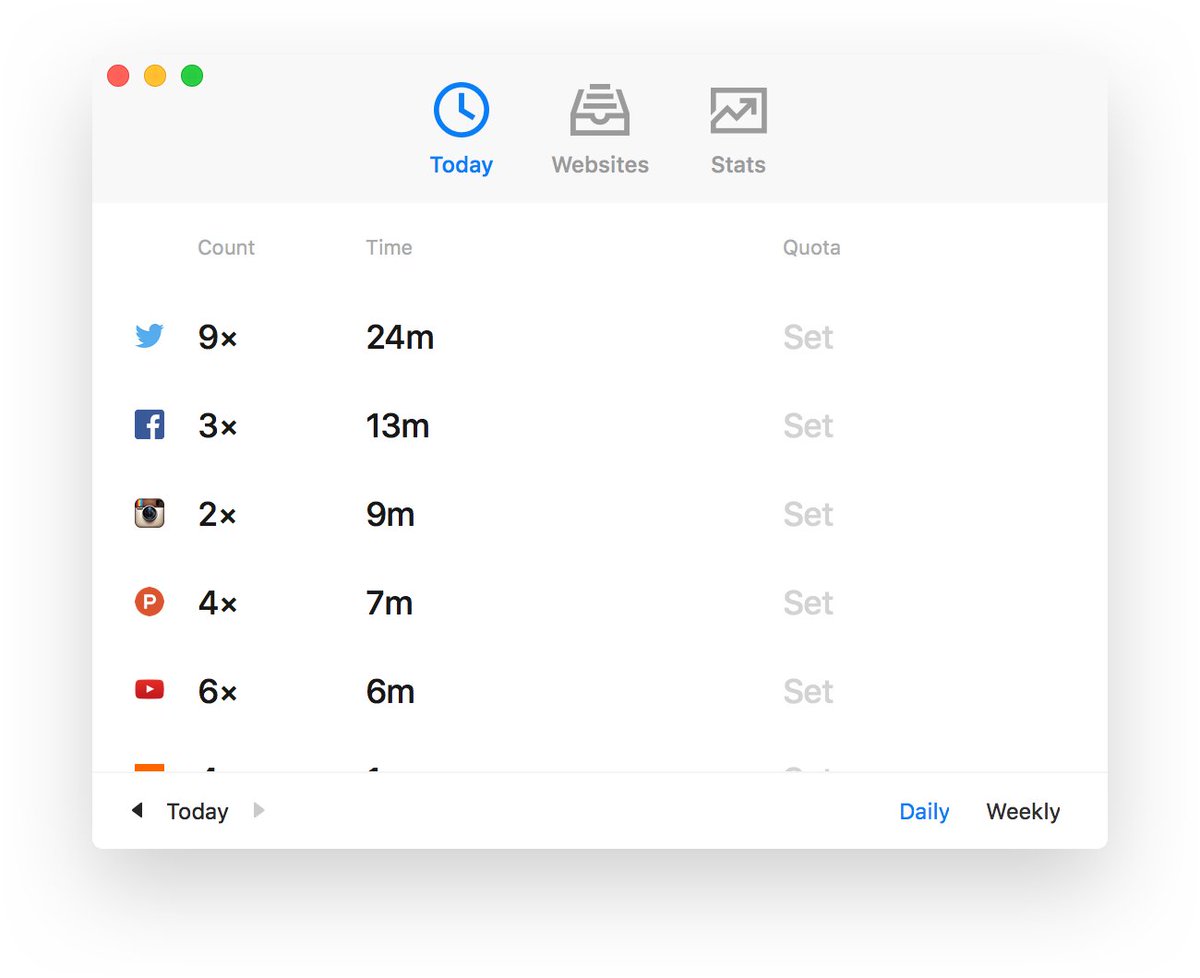Image resolution: width=1200 pixels, height=978 pixels.
Task: Enable the Daily view
Action: (923, 811)
